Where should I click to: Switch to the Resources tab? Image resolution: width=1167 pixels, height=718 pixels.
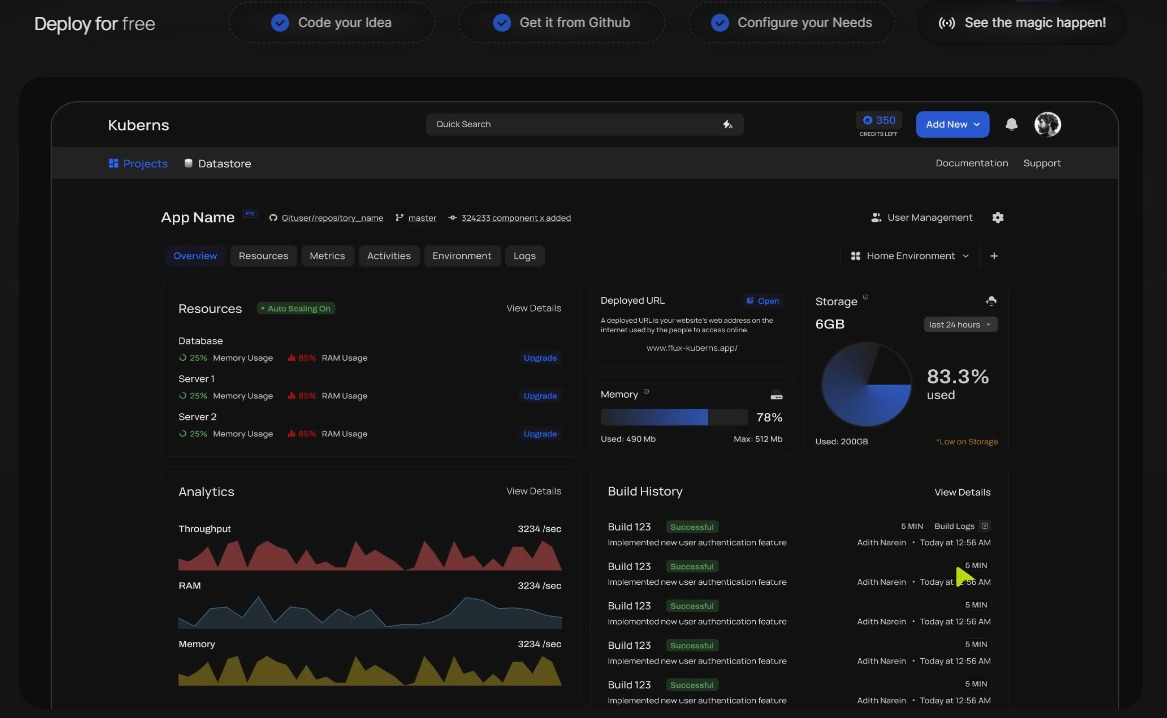click(x=263, y=256)
